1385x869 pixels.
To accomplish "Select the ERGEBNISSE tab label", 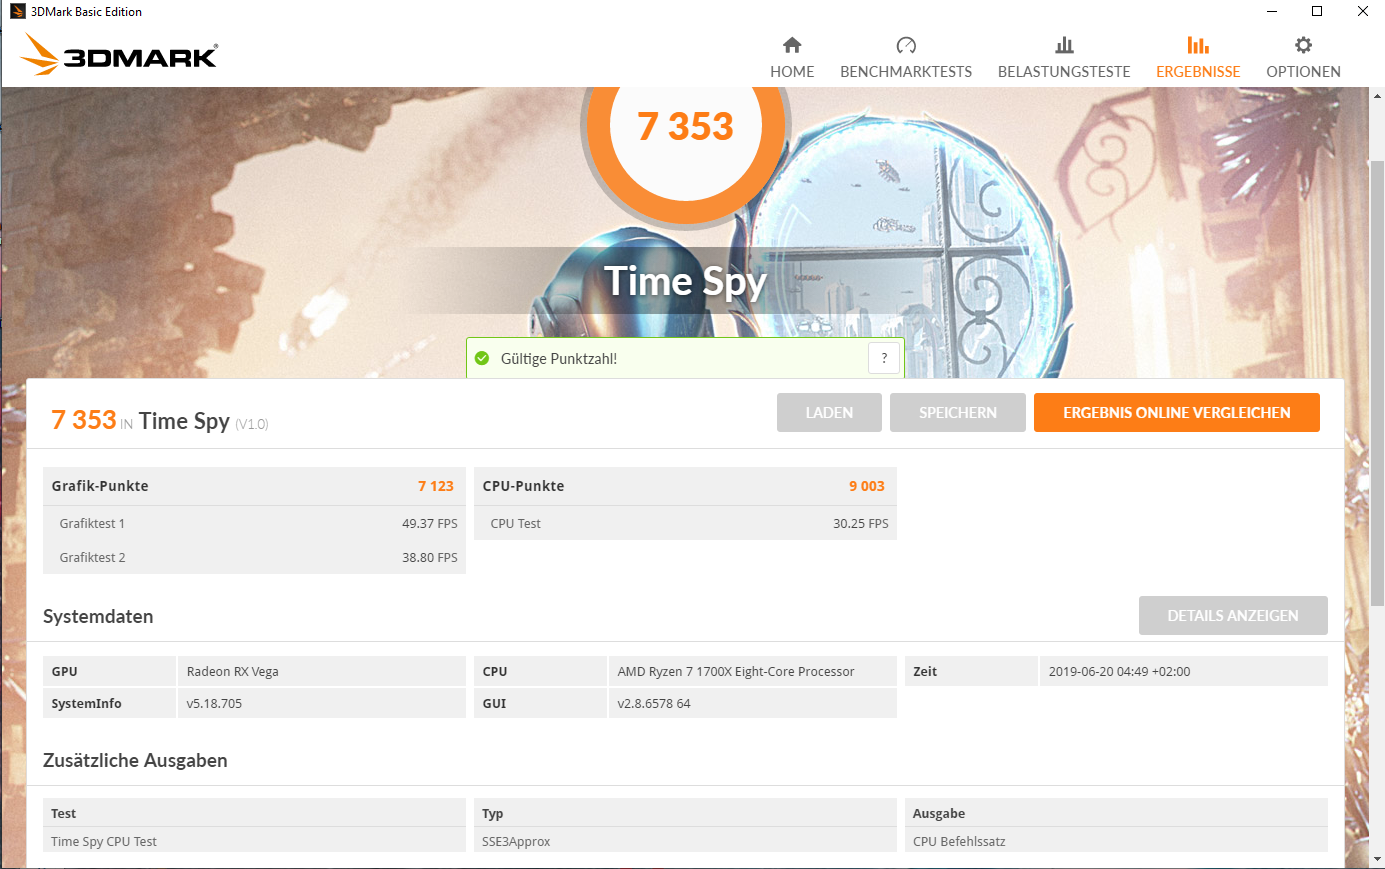I will pos(1198,72).
